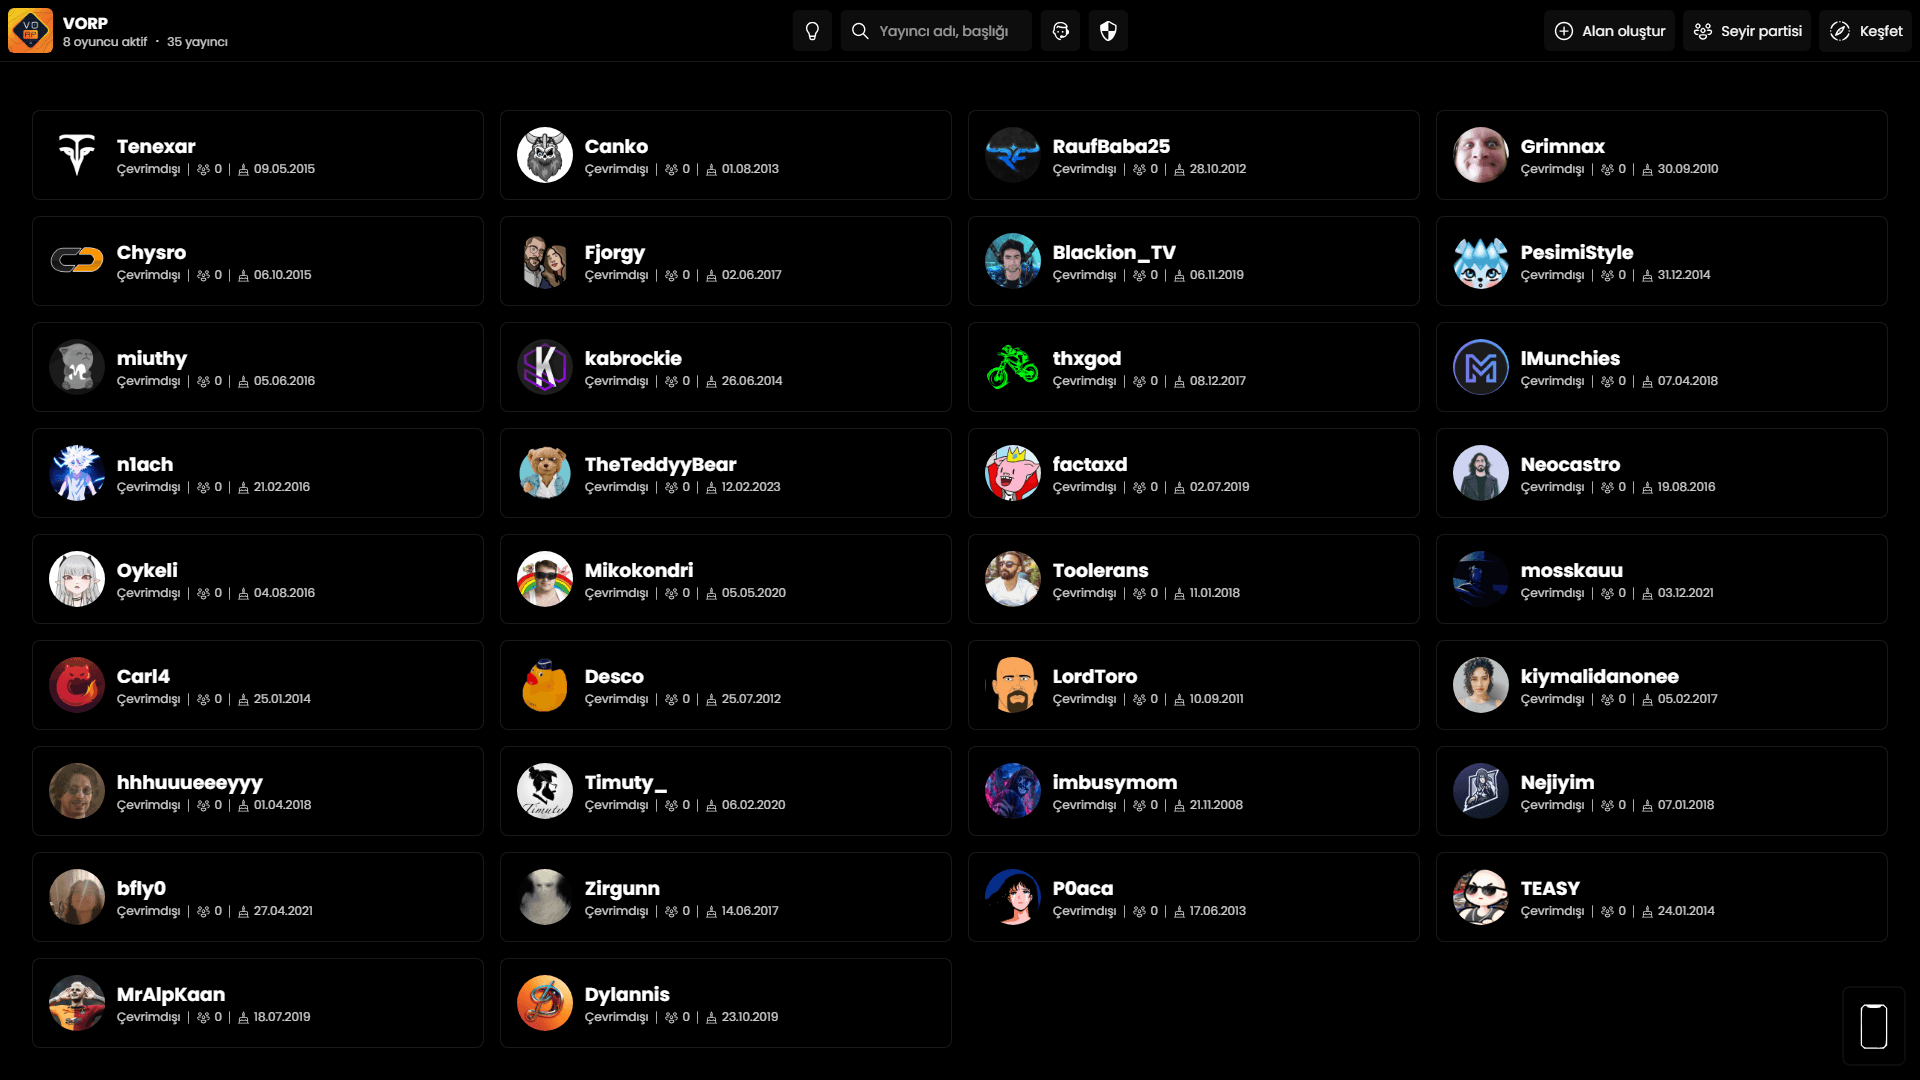Go to the Keşfet section
The image size is (1920, 1080).
pos(1865,31)
